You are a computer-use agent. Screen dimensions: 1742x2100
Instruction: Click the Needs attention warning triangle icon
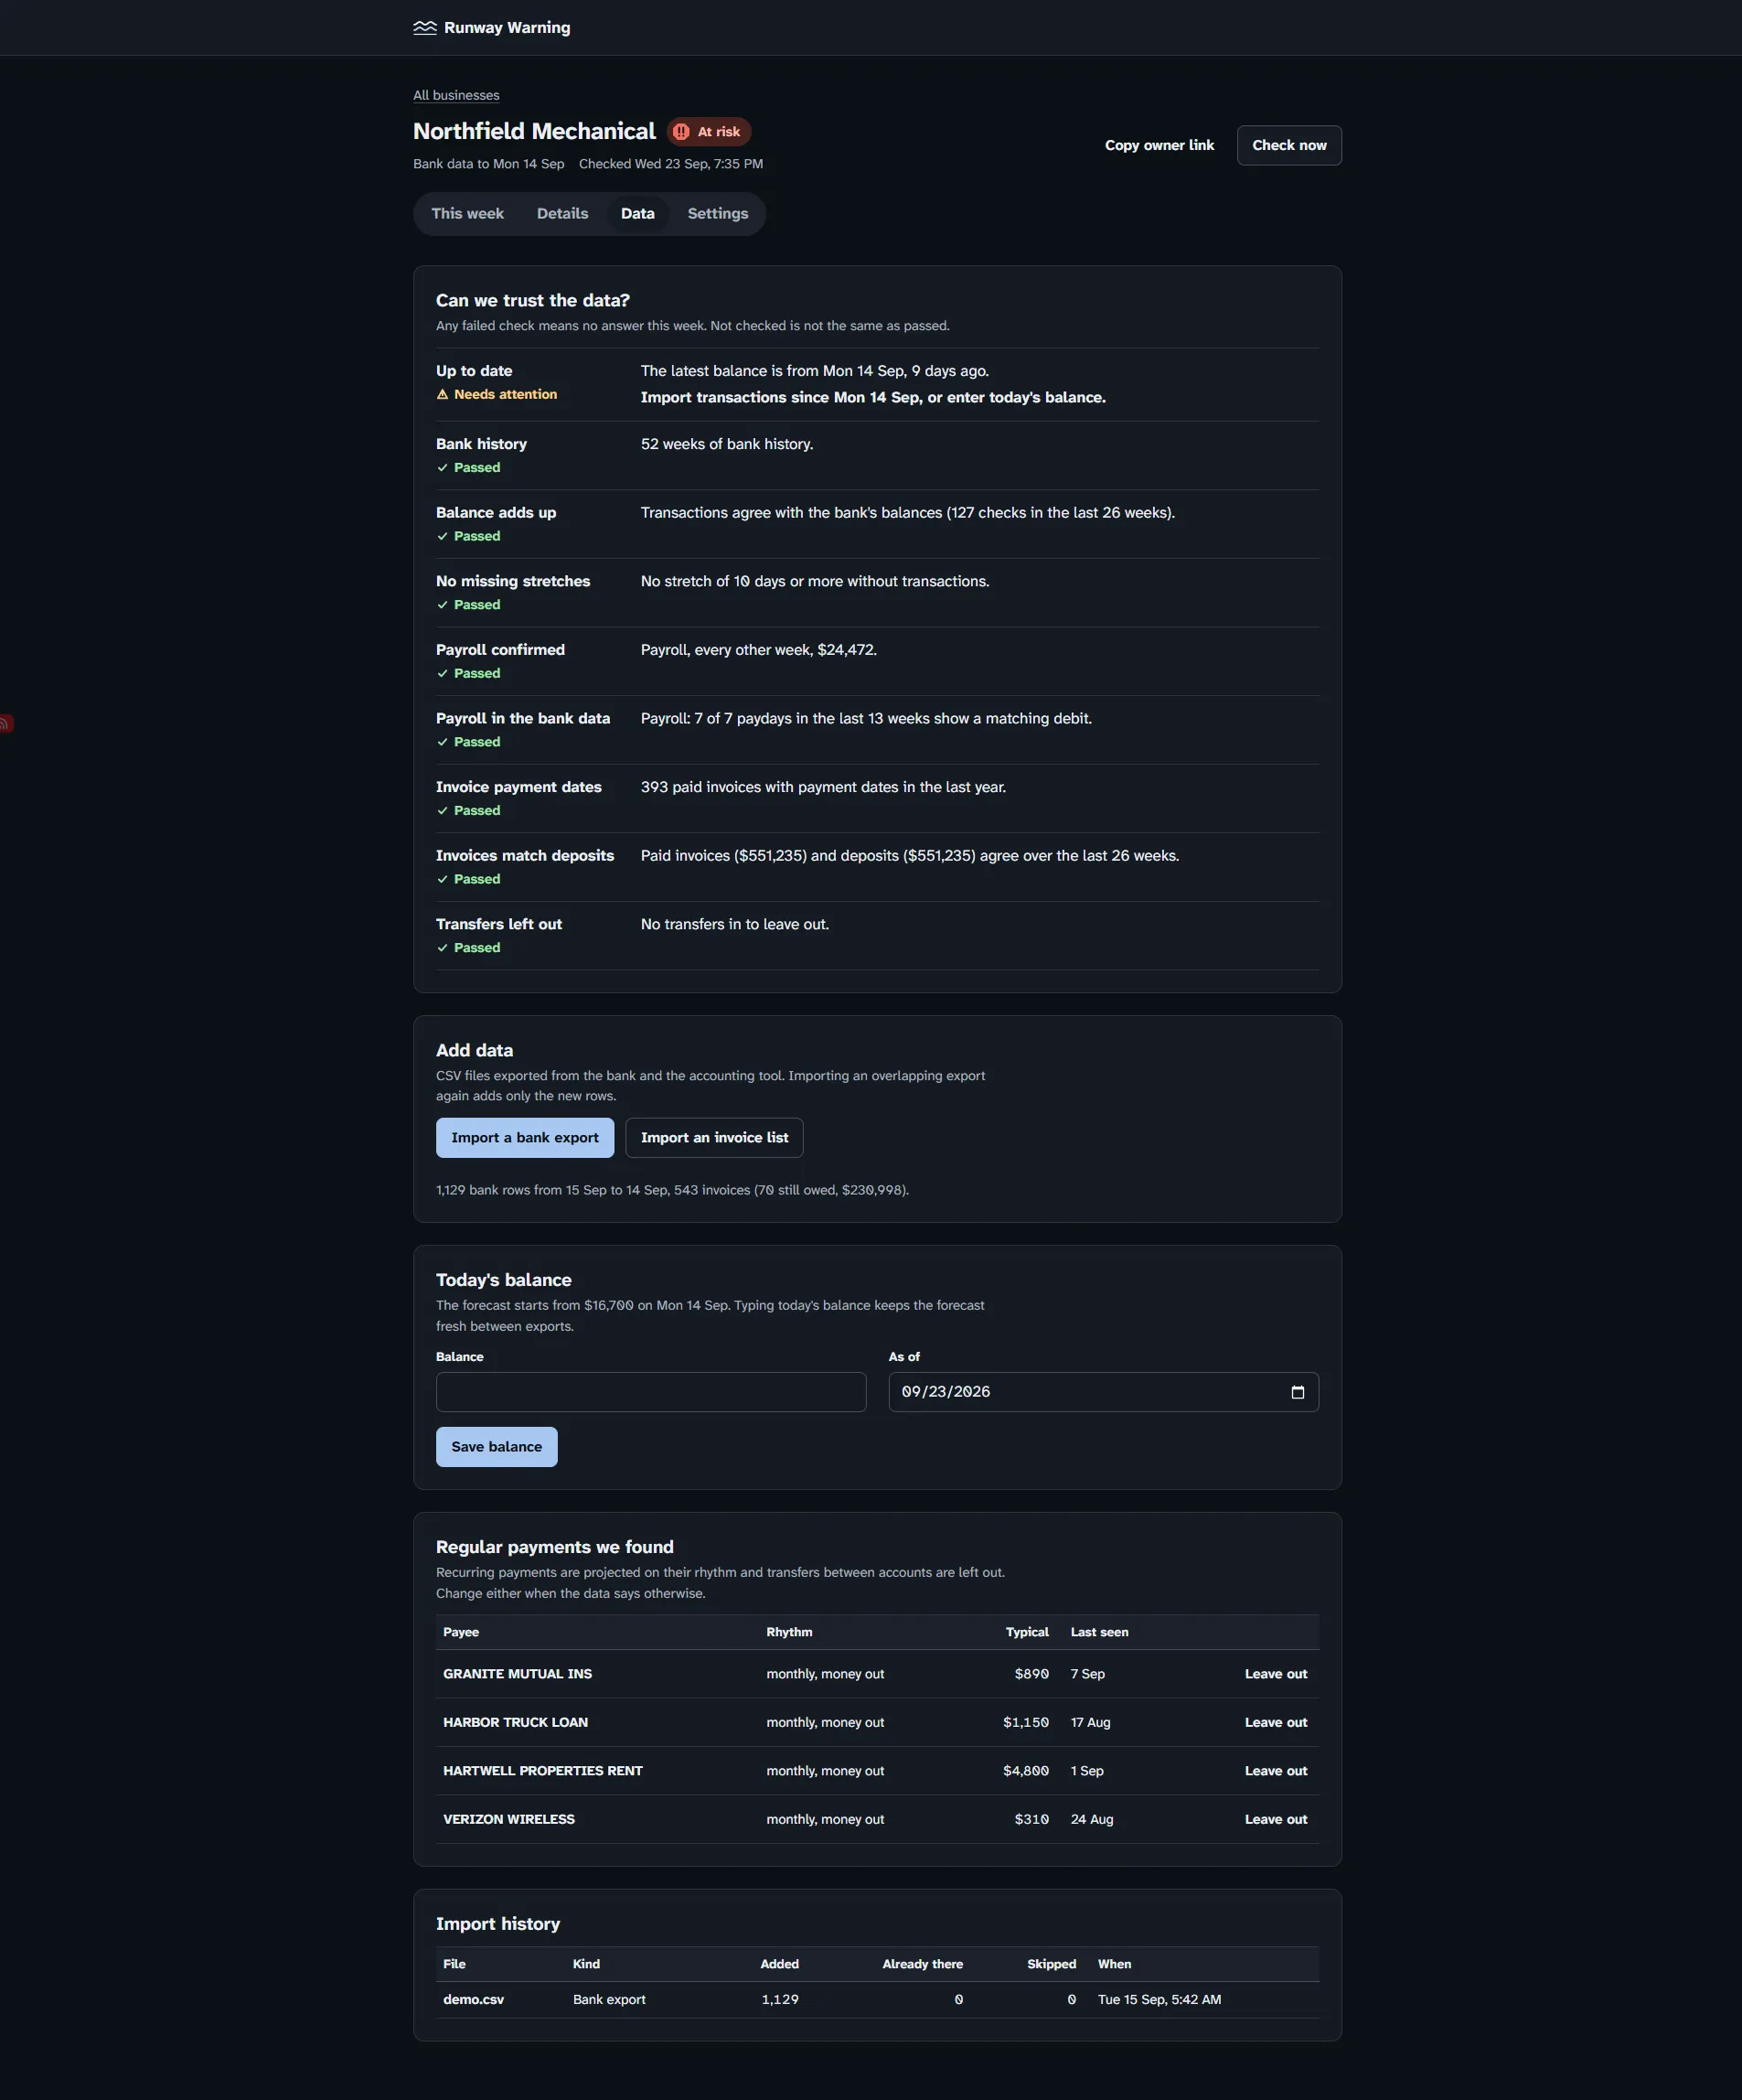coord(442,394)
